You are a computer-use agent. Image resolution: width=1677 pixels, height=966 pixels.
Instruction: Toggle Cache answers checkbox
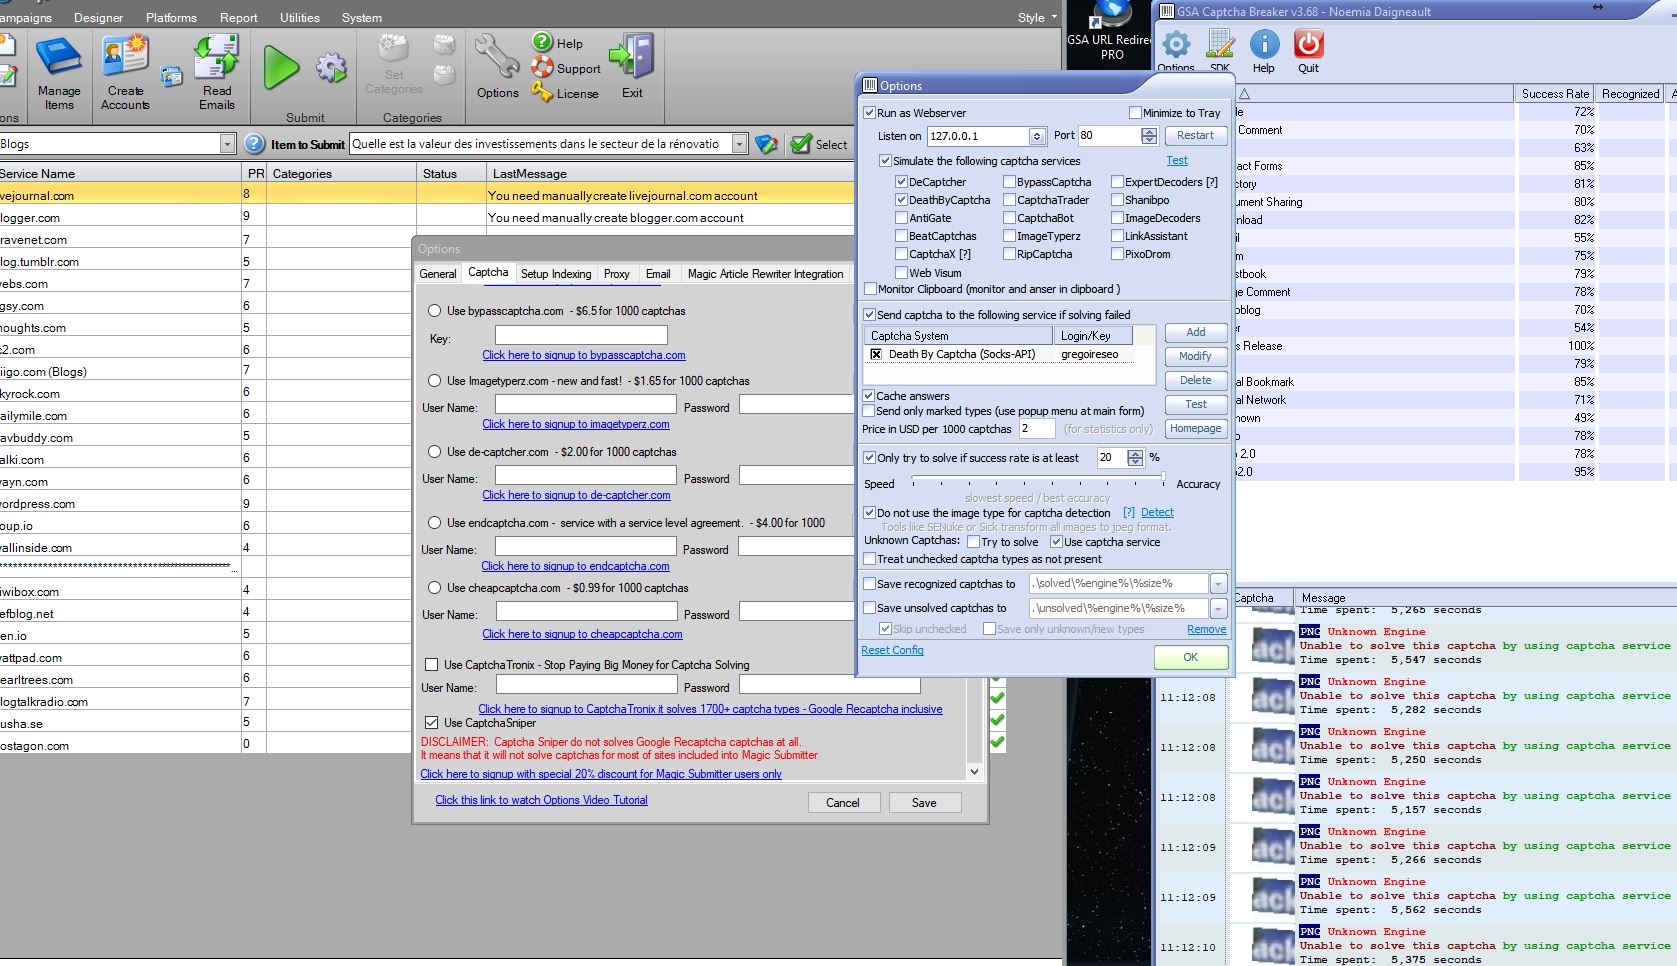[x=869, y=396]
